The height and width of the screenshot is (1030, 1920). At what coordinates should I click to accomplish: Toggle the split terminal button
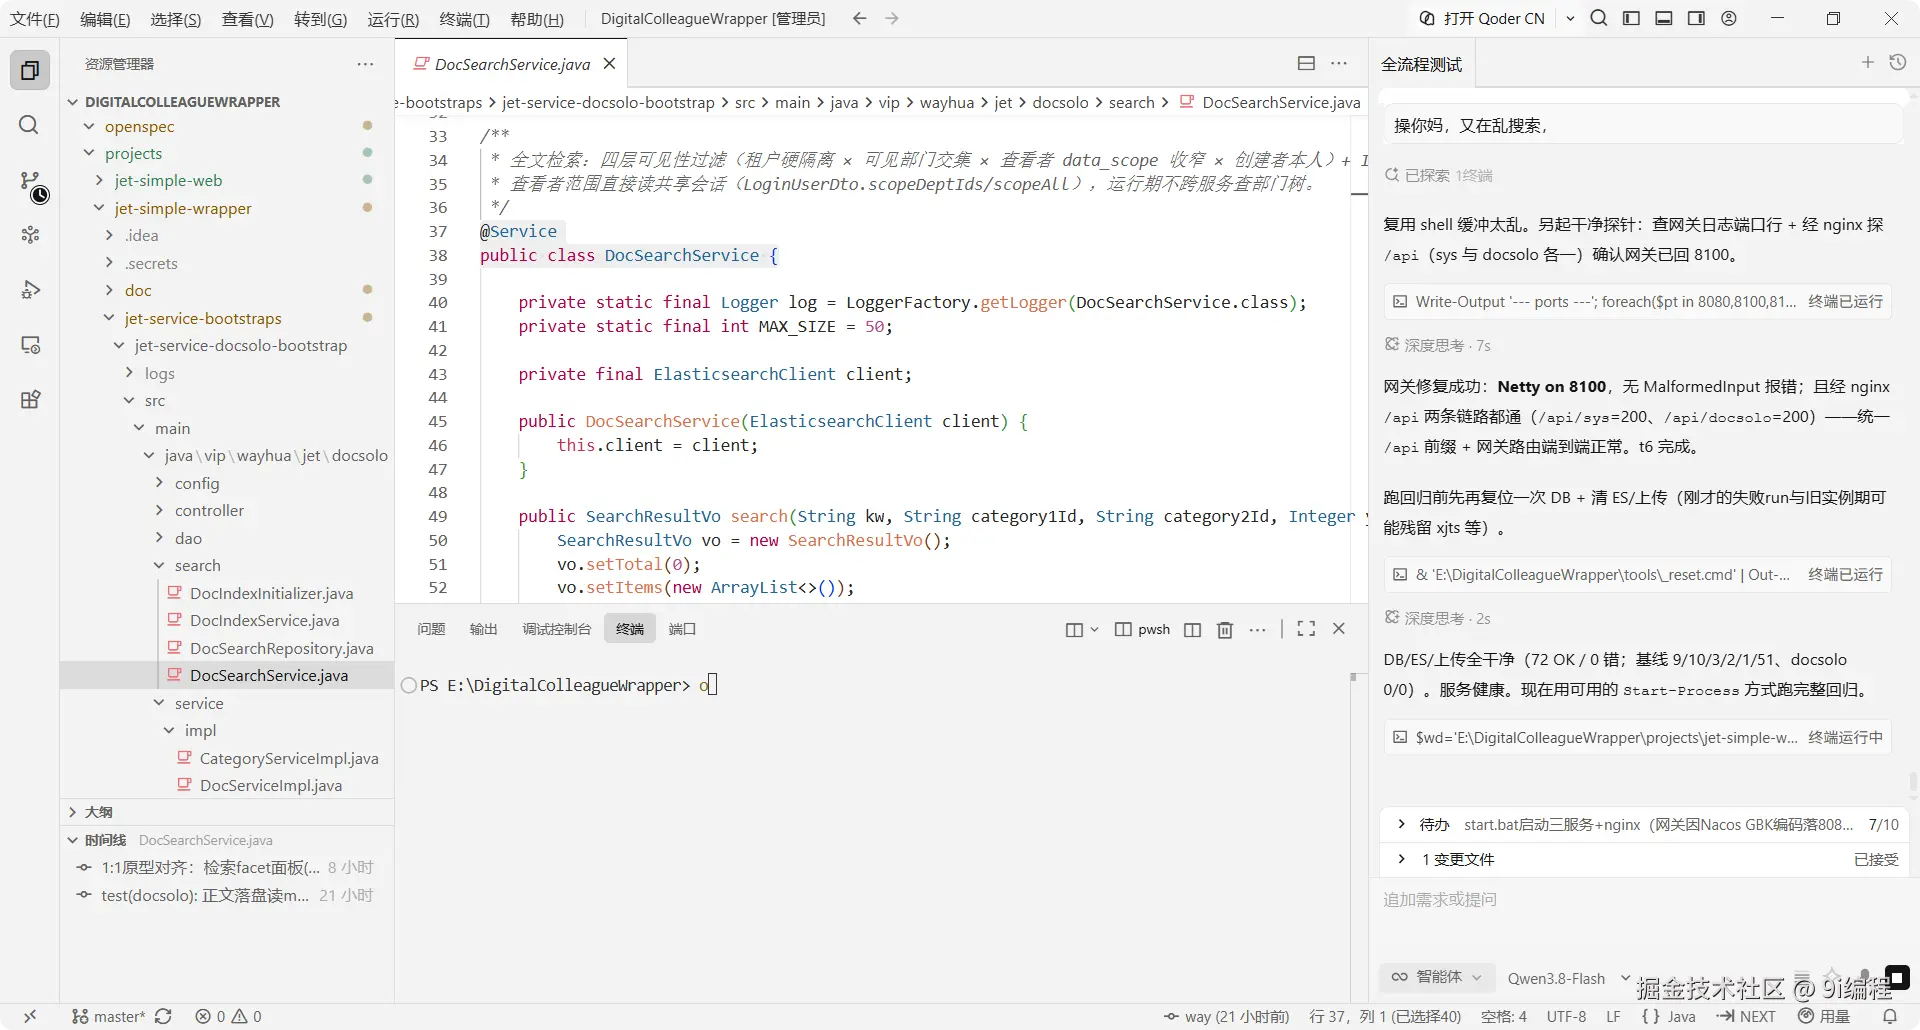[1192, 629]
